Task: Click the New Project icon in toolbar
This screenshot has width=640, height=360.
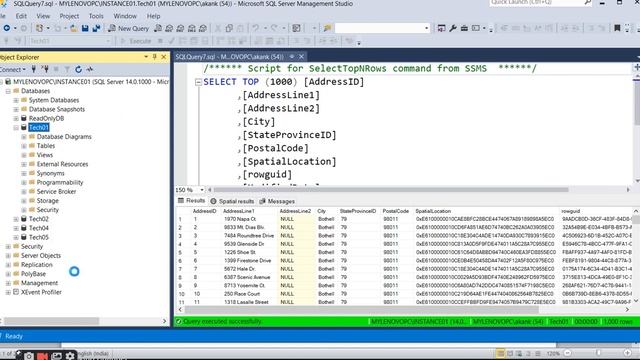Action: (39, 28)
